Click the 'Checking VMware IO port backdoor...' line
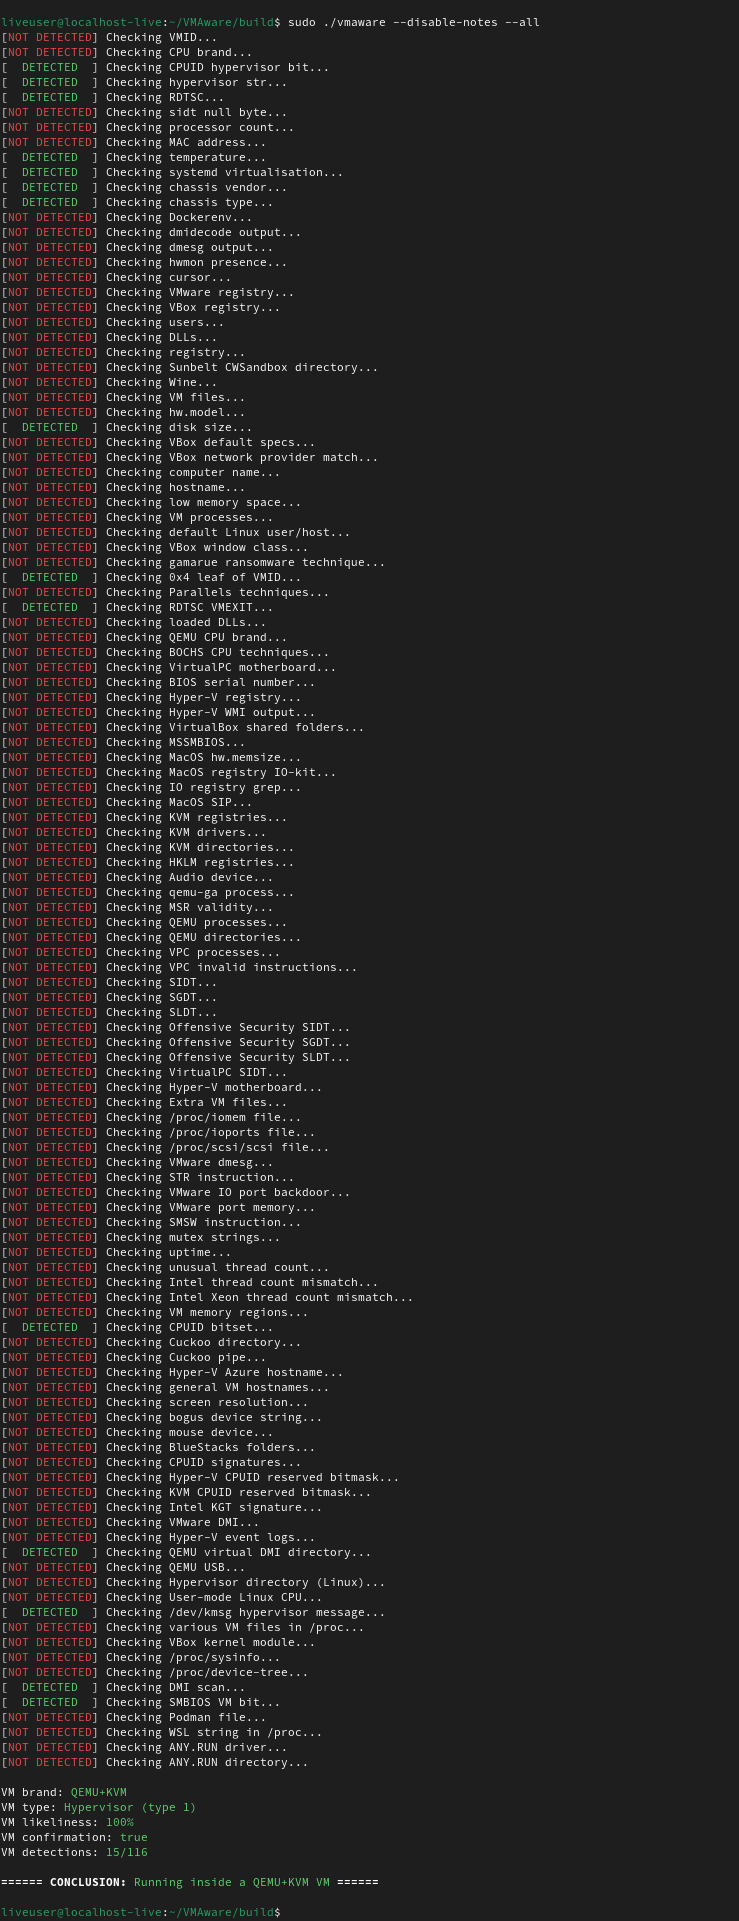739x1921 pixels. point(228,1192)
